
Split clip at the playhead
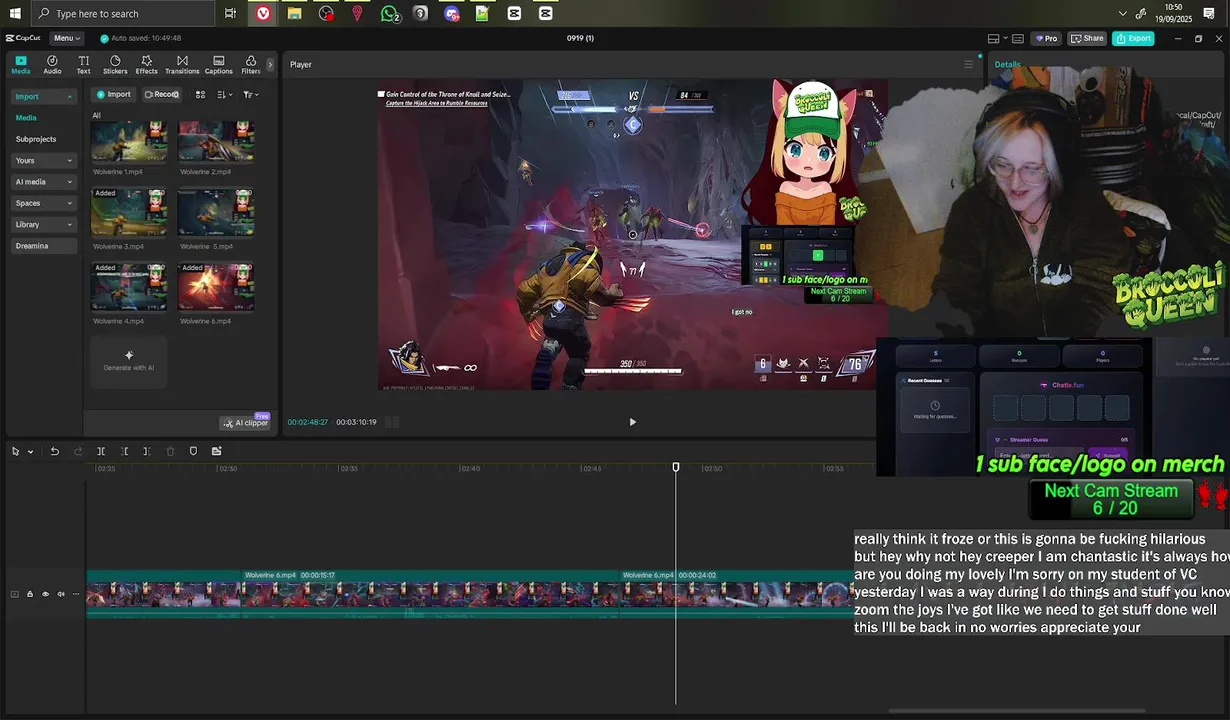point(101,451)
